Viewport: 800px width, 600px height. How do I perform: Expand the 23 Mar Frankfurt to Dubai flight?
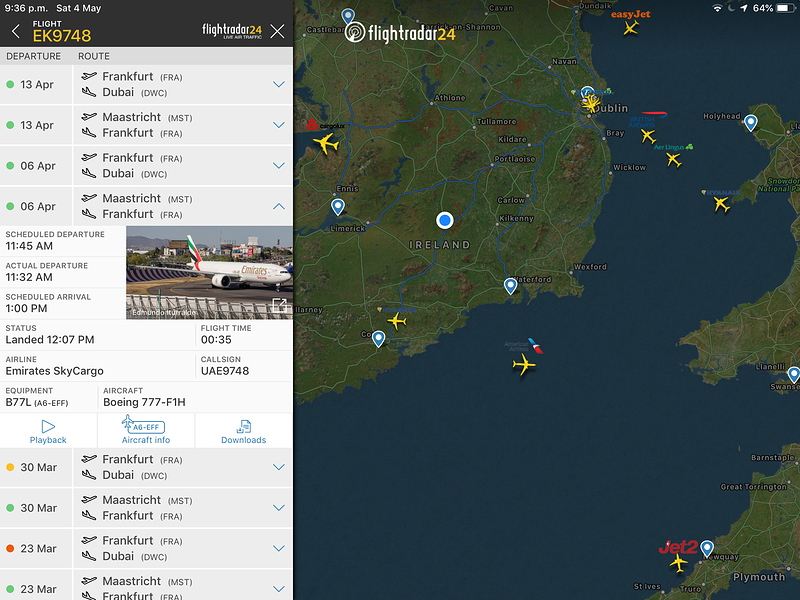[x=279, y=548]
